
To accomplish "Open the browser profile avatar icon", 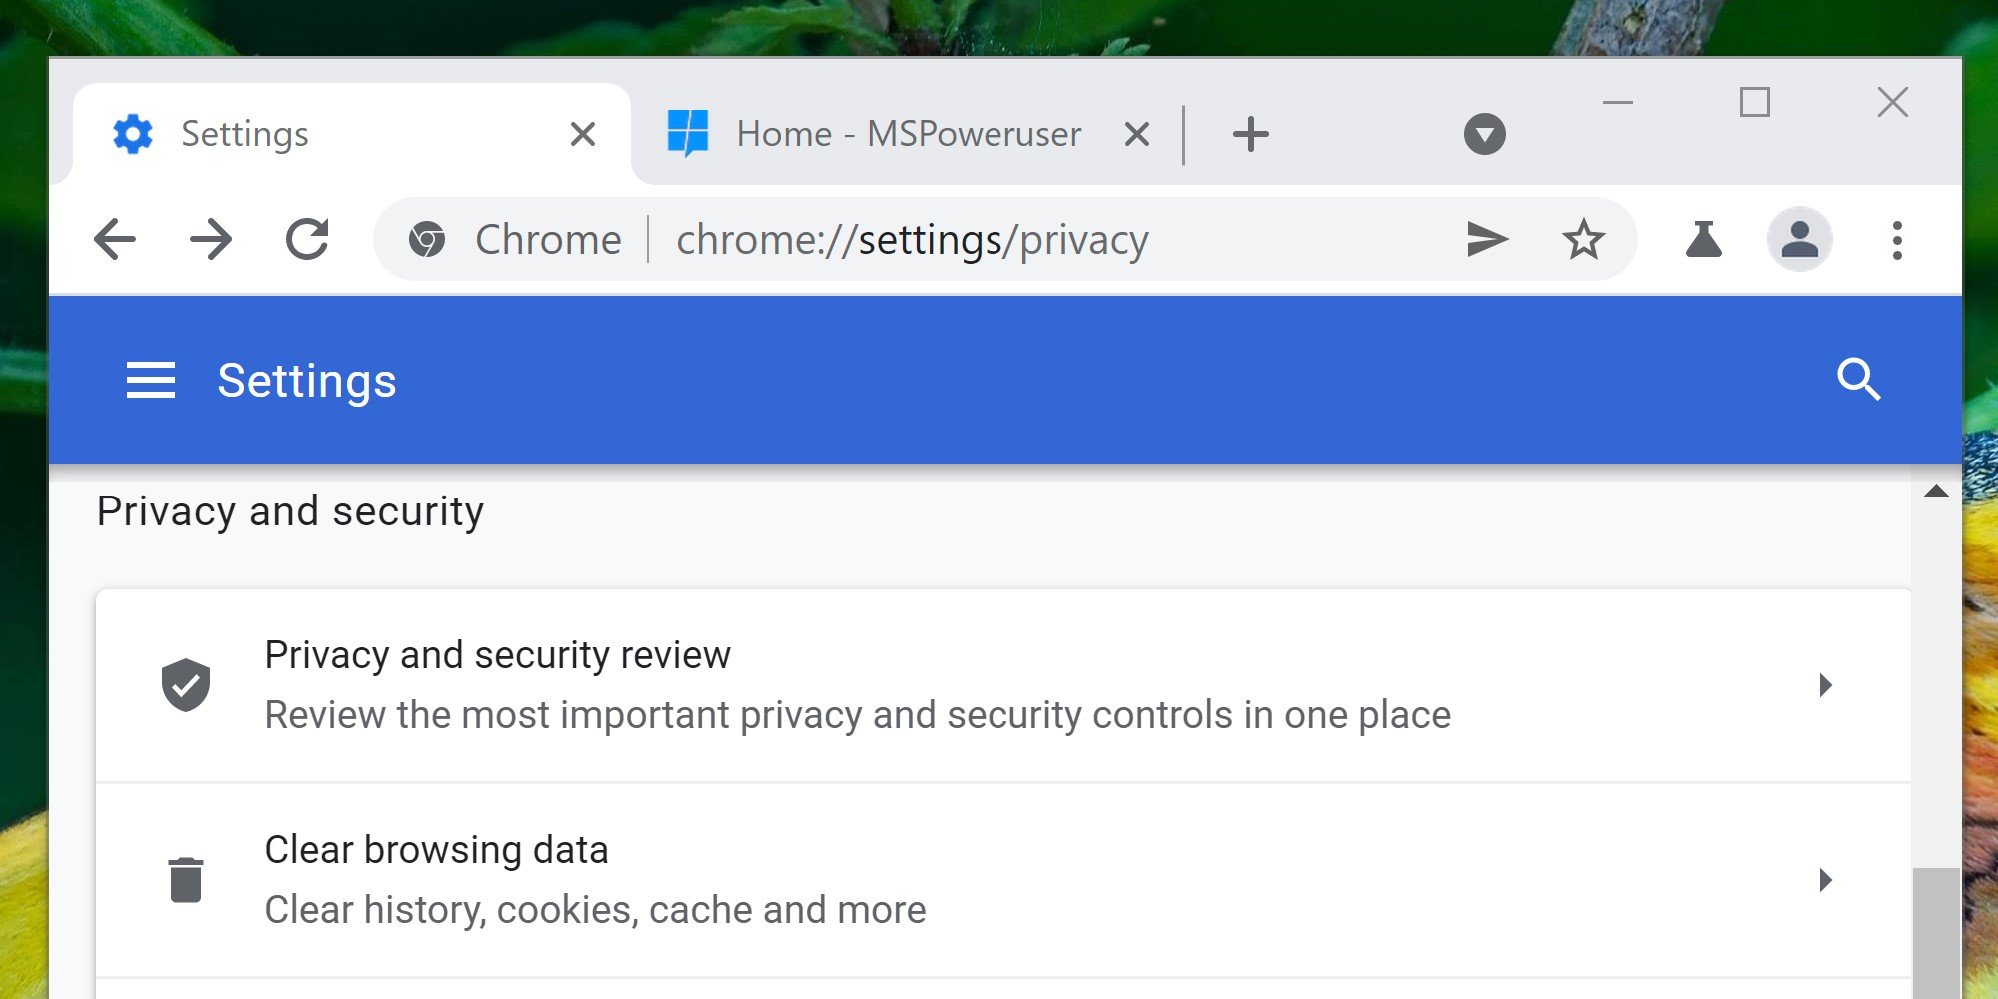I will tap(1799, 239).
